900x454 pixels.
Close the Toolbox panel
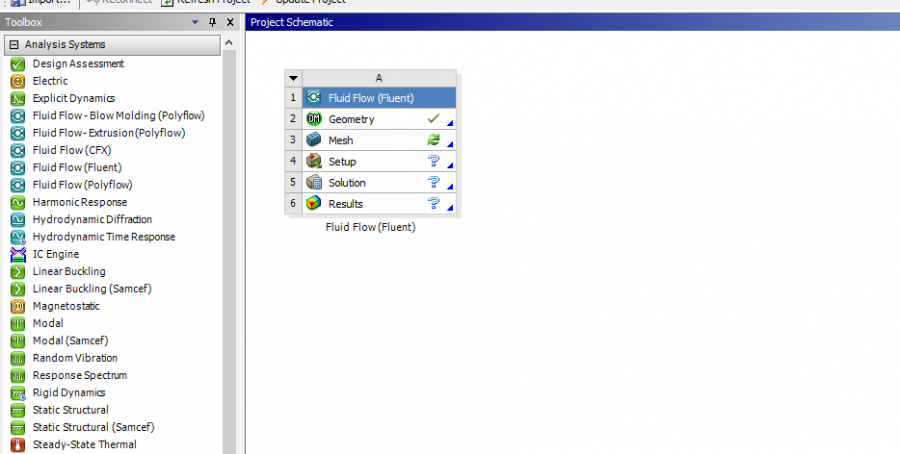[x=230, y=22]
